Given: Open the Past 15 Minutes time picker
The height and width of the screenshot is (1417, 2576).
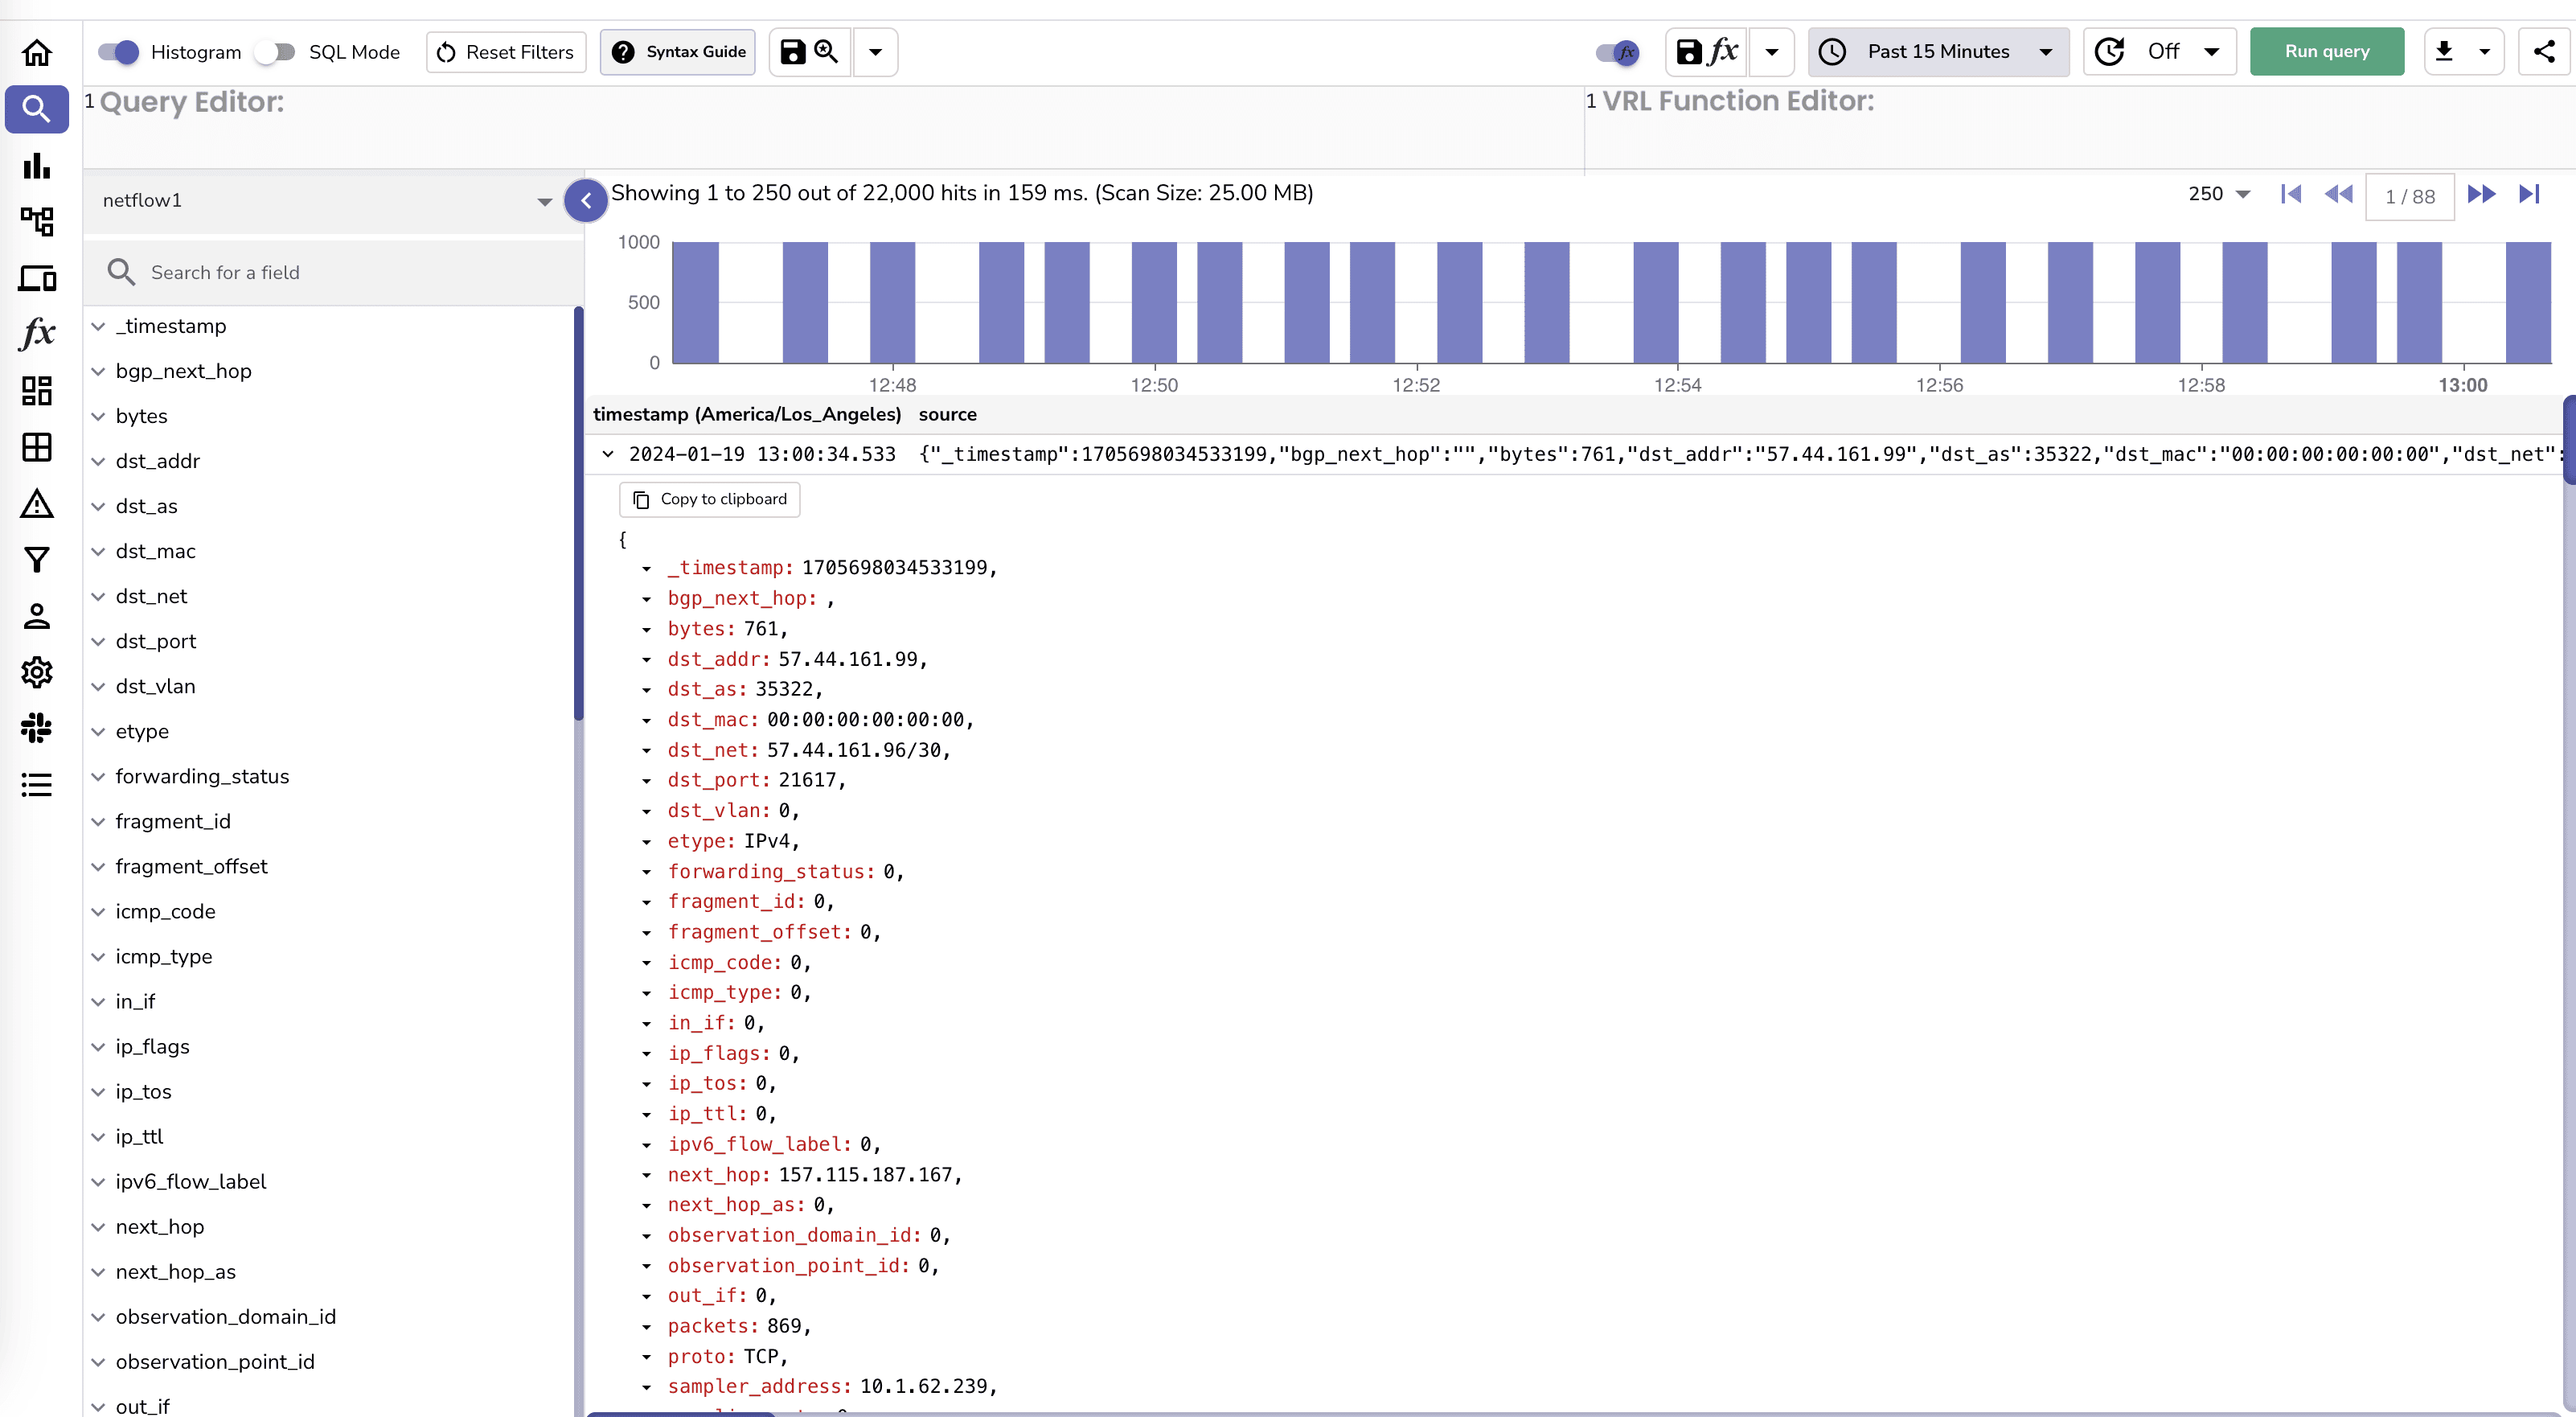Looking at the screenshot, I should 1938,52.
